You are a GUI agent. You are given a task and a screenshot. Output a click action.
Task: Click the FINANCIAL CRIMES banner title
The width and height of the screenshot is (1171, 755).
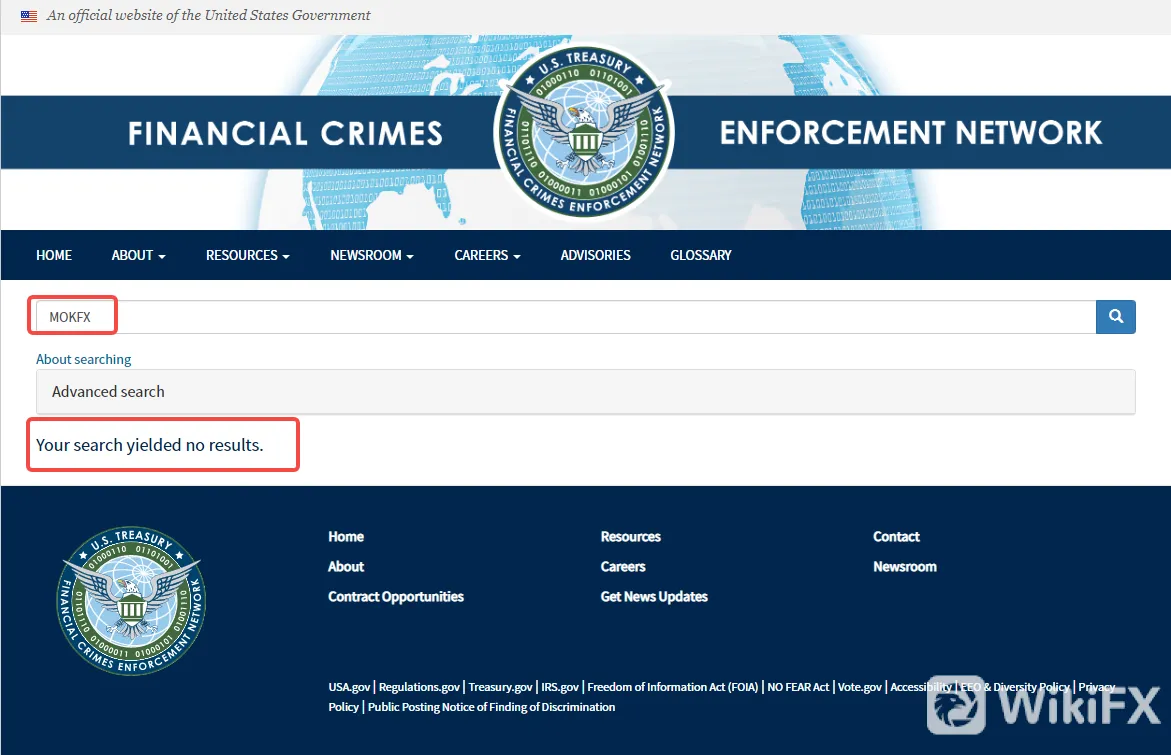(x=285, y=134)
